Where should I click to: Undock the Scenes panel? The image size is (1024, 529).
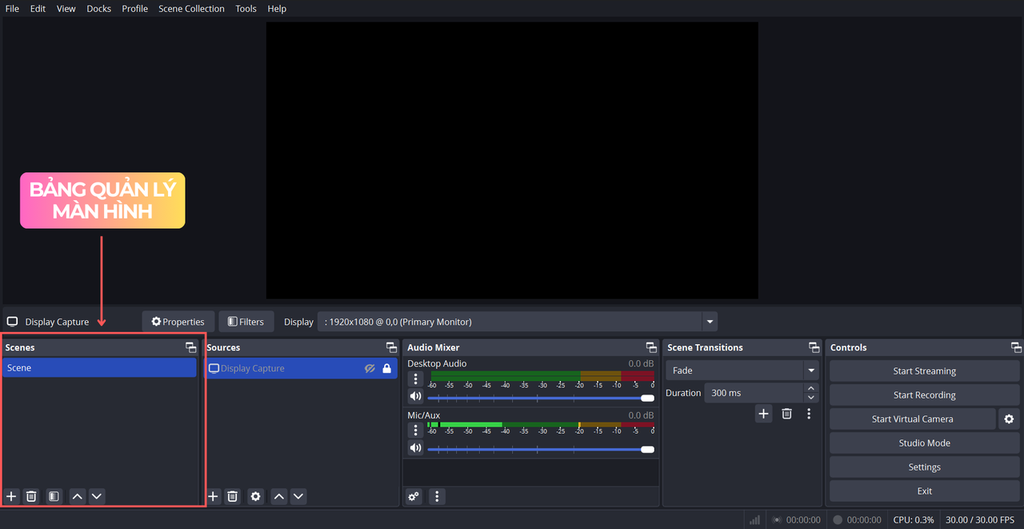click(191, 347)
